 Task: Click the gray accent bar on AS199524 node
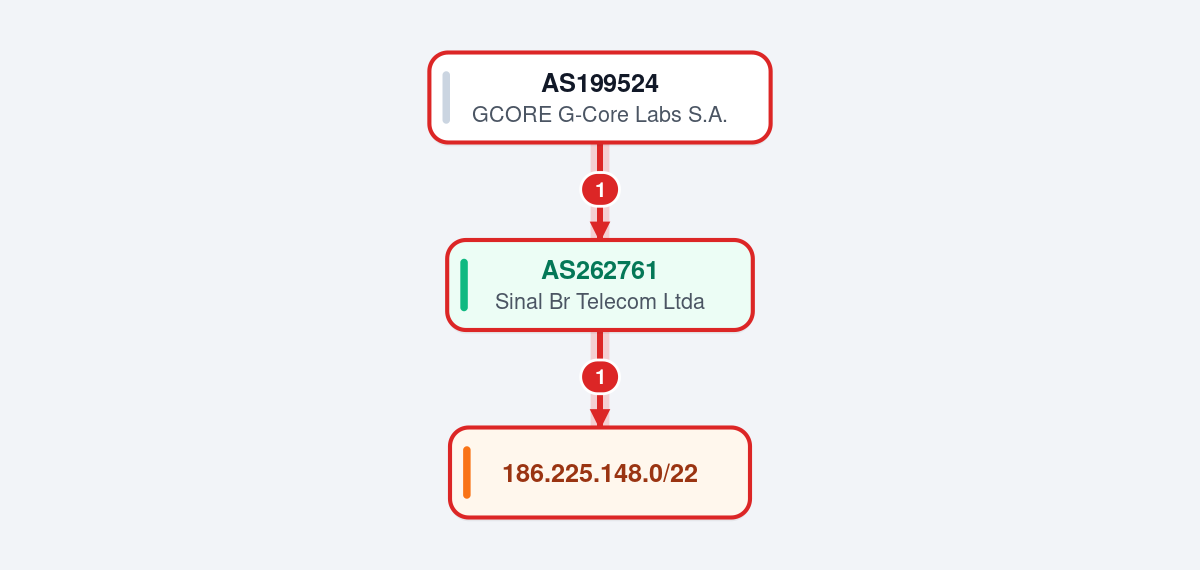pyautogui.click(x=446, y=97)
